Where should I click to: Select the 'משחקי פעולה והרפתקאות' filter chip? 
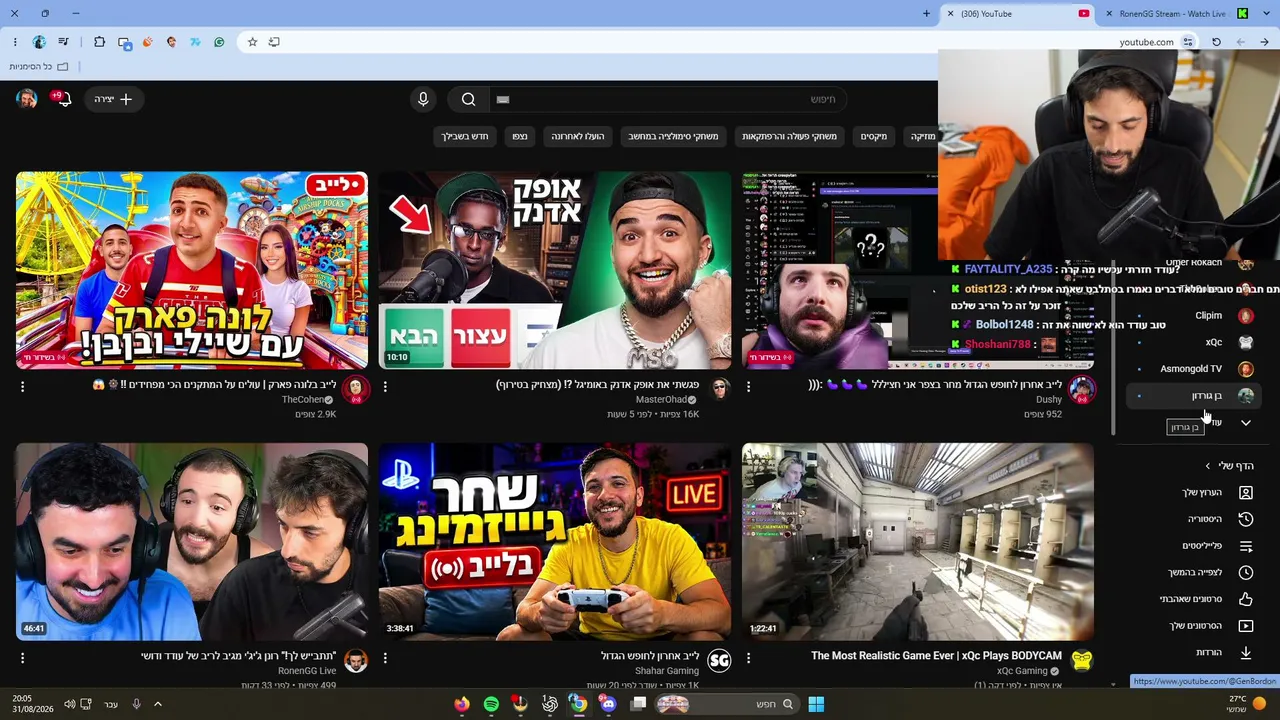pyautogui.click(x=789, y=136)
